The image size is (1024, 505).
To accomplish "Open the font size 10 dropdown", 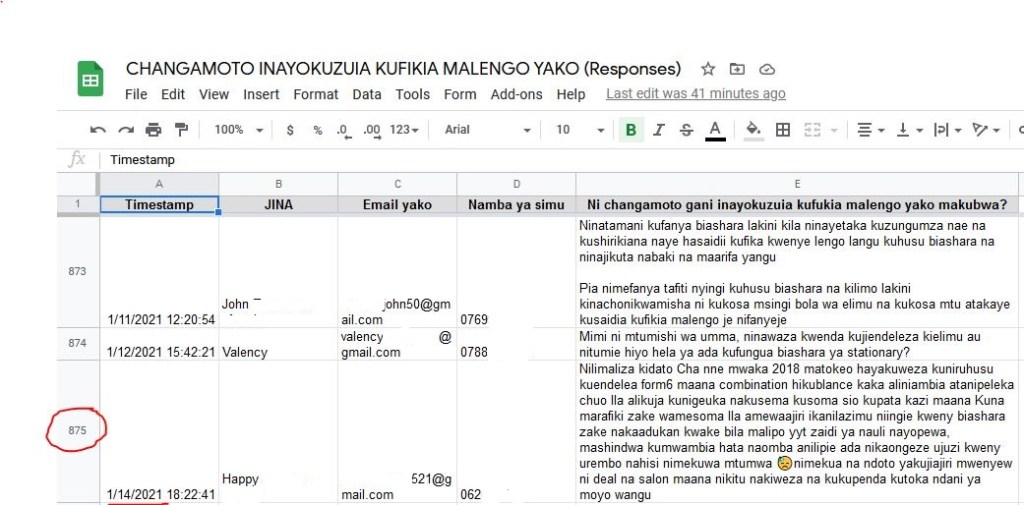I will tap(580, 130).
